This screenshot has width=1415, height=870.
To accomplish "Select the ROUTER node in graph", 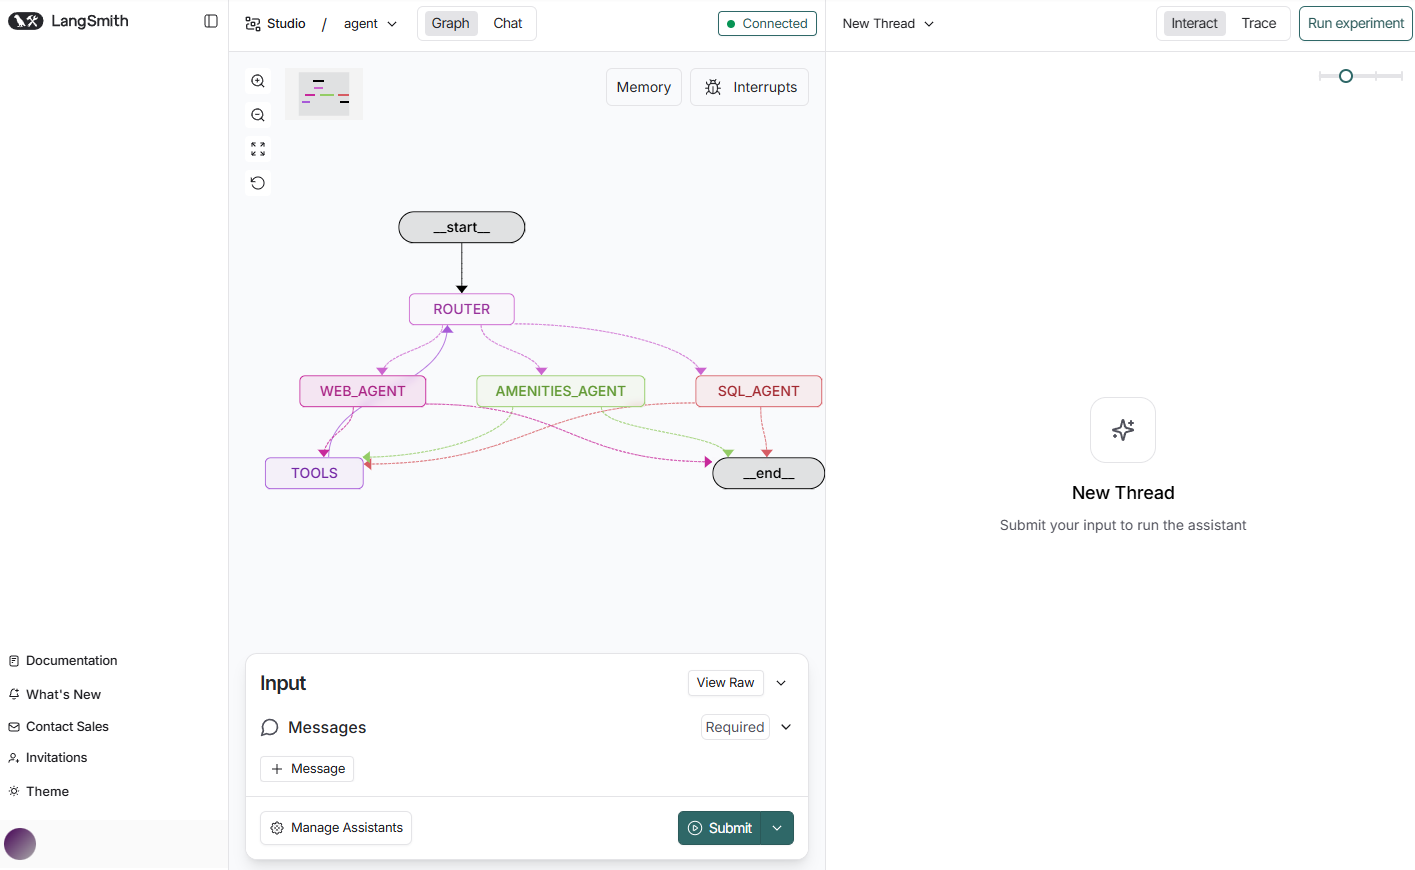I will click(461, 309).
